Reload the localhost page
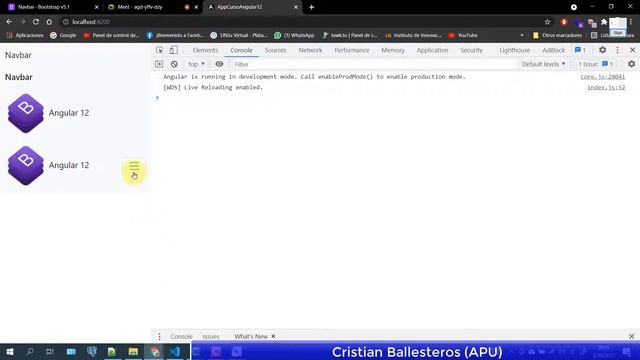The height and width of the screenshot is (360, 640). pos(36,22)
